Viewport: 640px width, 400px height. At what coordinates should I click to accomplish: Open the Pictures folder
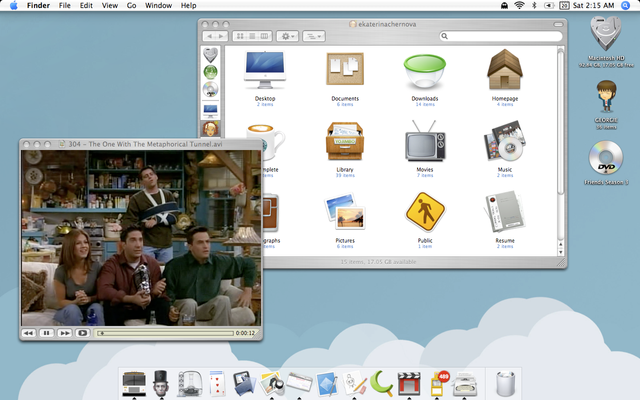(x=345, y=211)
